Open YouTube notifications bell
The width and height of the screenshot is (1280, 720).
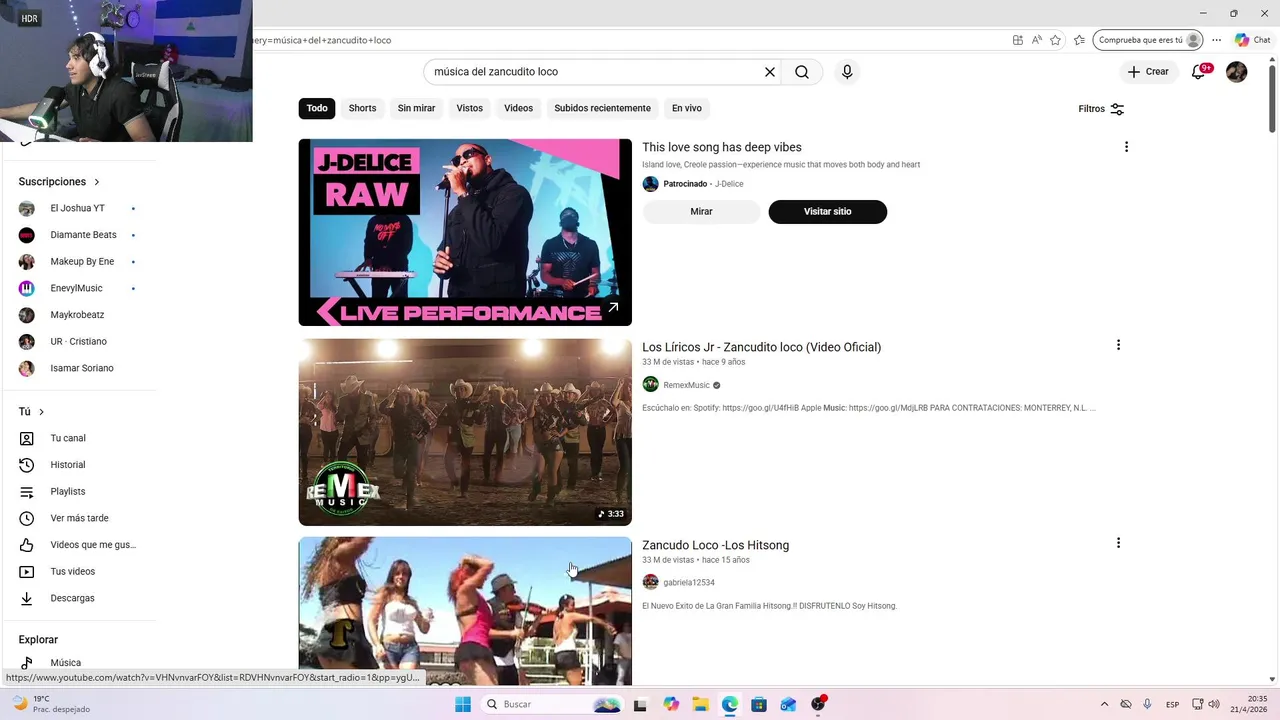coord(1199,72)
